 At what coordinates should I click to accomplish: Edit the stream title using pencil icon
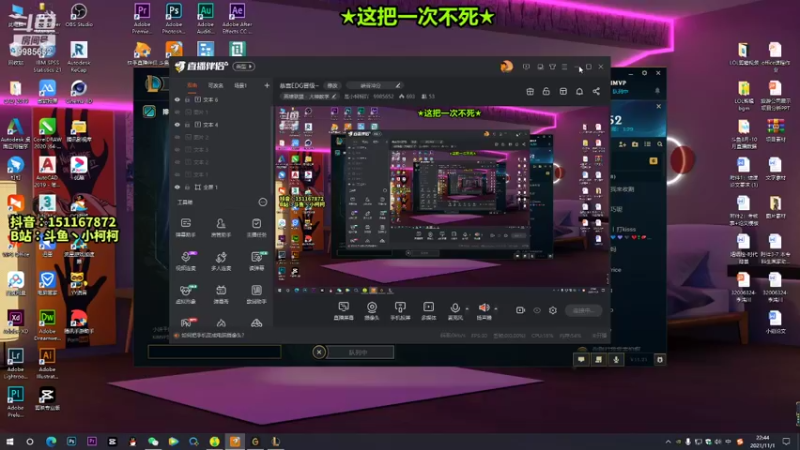397,85
